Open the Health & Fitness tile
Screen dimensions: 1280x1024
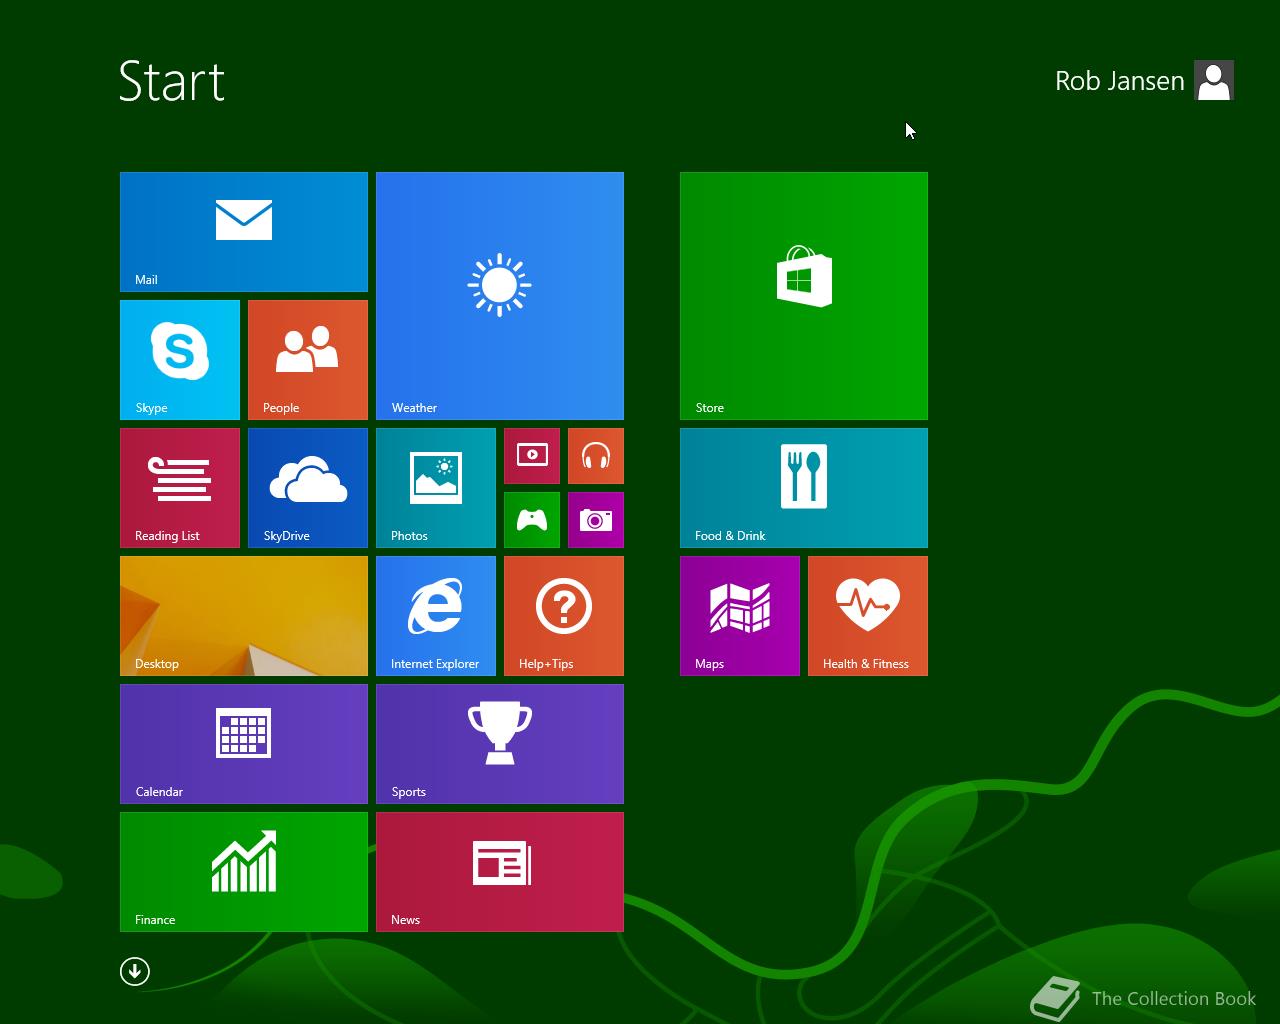868,616
